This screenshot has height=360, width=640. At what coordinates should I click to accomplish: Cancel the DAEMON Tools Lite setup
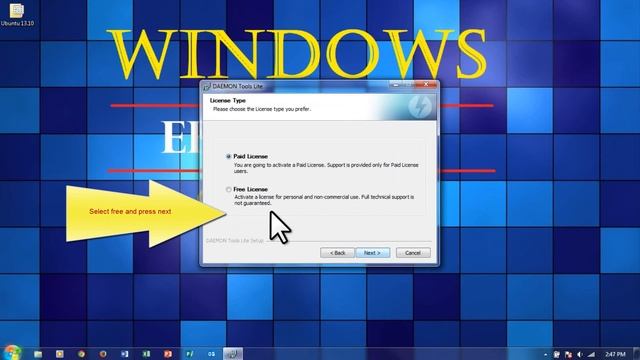[413, 253]
